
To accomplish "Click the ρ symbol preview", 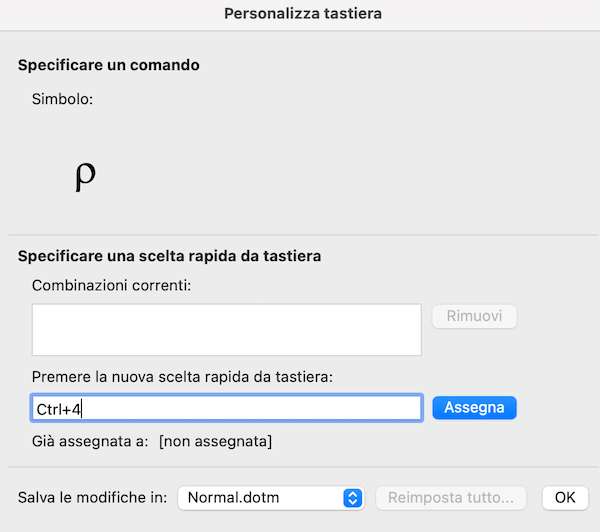I will (x=85, y=175).
